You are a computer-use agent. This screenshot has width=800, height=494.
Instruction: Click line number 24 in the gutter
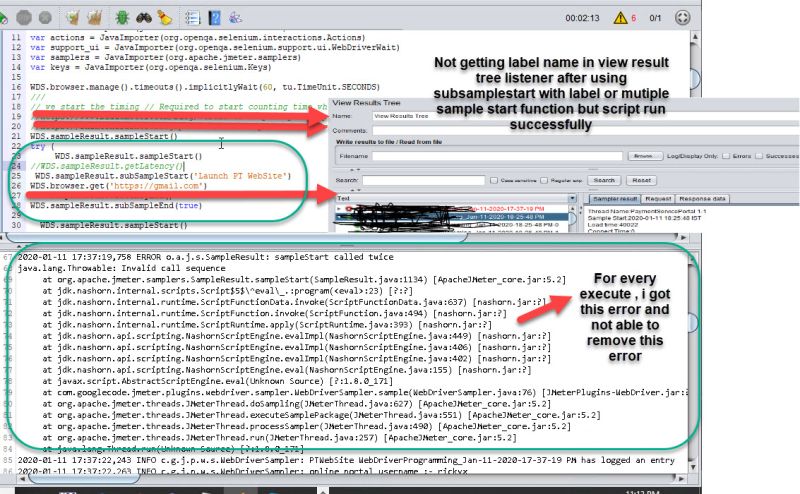[16, 166]
